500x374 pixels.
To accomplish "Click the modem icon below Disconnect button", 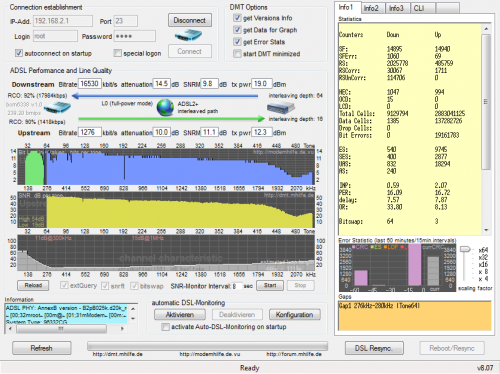I will pos(188,35).
